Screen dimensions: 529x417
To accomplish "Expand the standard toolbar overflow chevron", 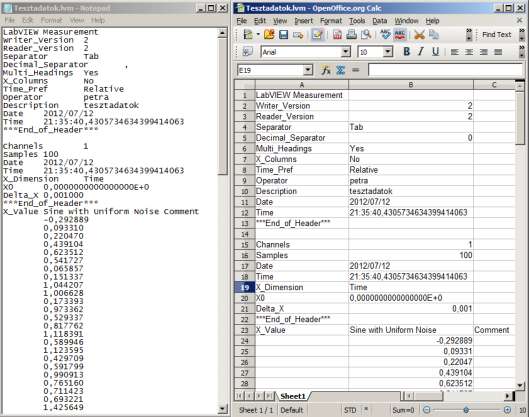I will pyautogui.click(x=469, y=34).
